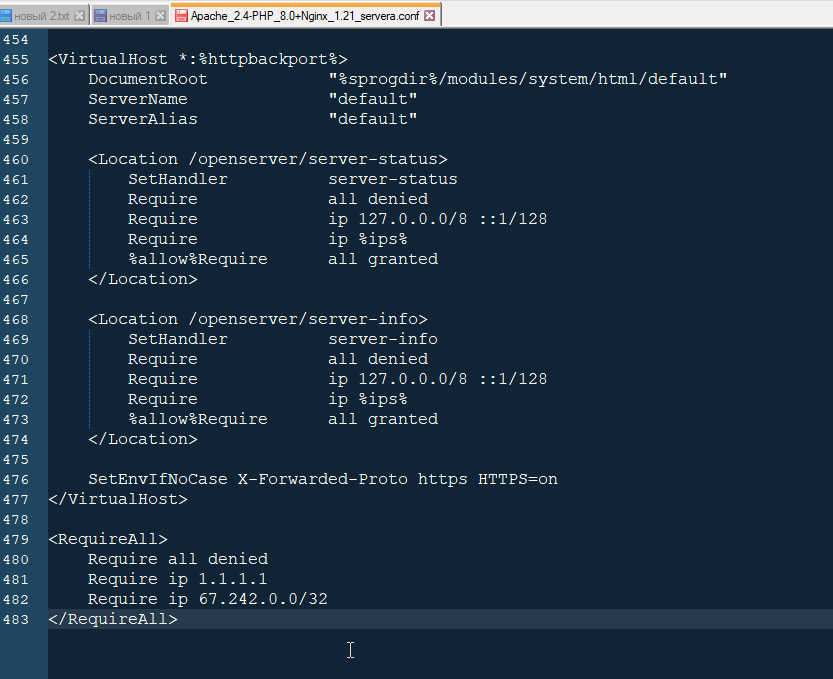The width and height of the screenshot is (833, 679).
Task: Select line number 483 in the gutter
Action: coord(16,619)
